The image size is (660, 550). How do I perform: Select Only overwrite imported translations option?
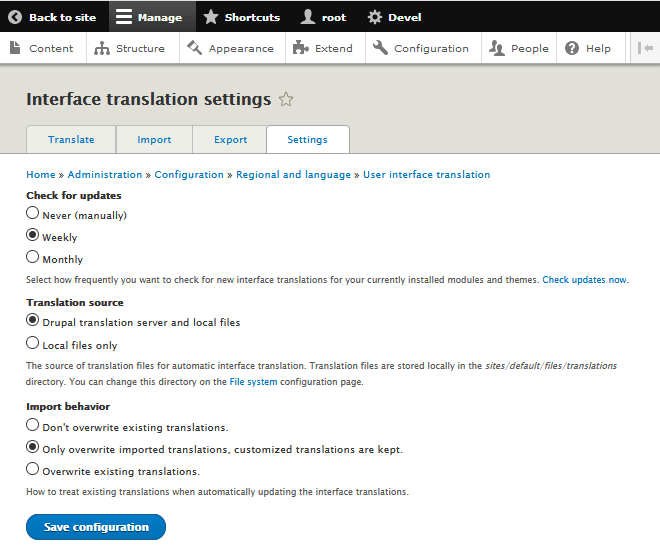pyautogui.click(x=32, y=447)
